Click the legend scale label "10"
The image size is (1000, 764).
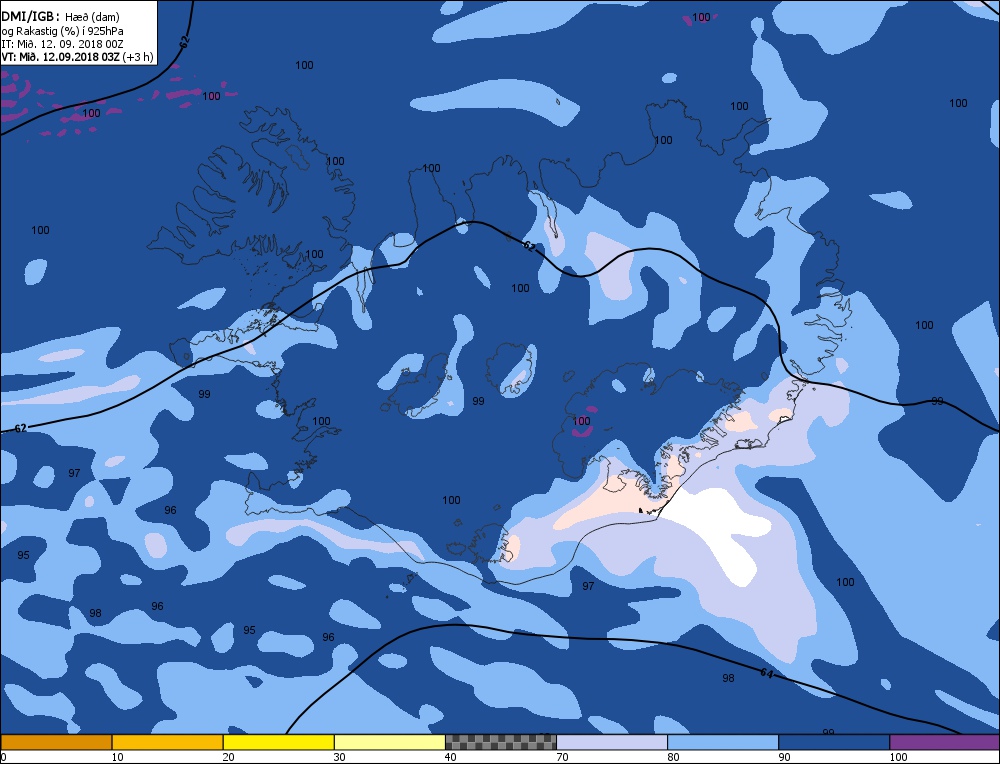pyautogui.click(x=117, y=757)
